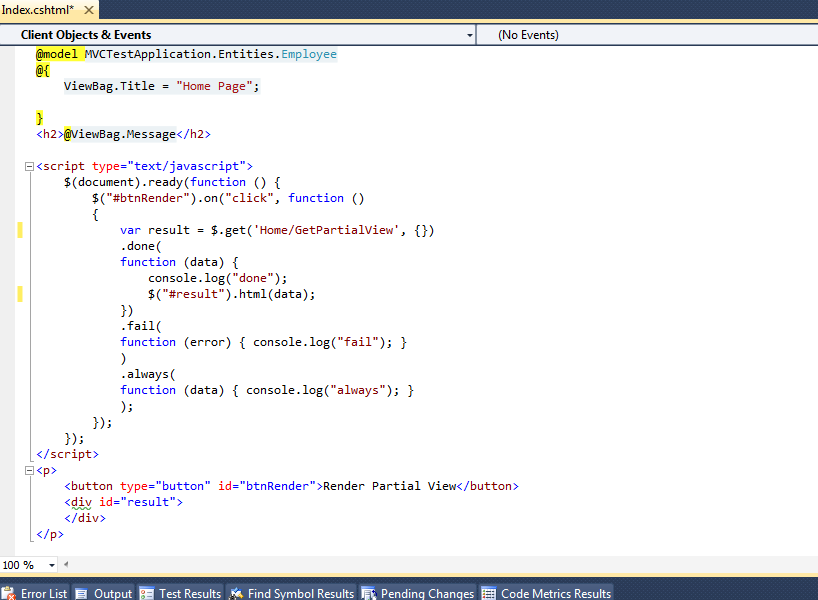This screenshot has height=600, width=818.
Task: Click the console.log("fail") statement
Action: [x=322, y=342]
